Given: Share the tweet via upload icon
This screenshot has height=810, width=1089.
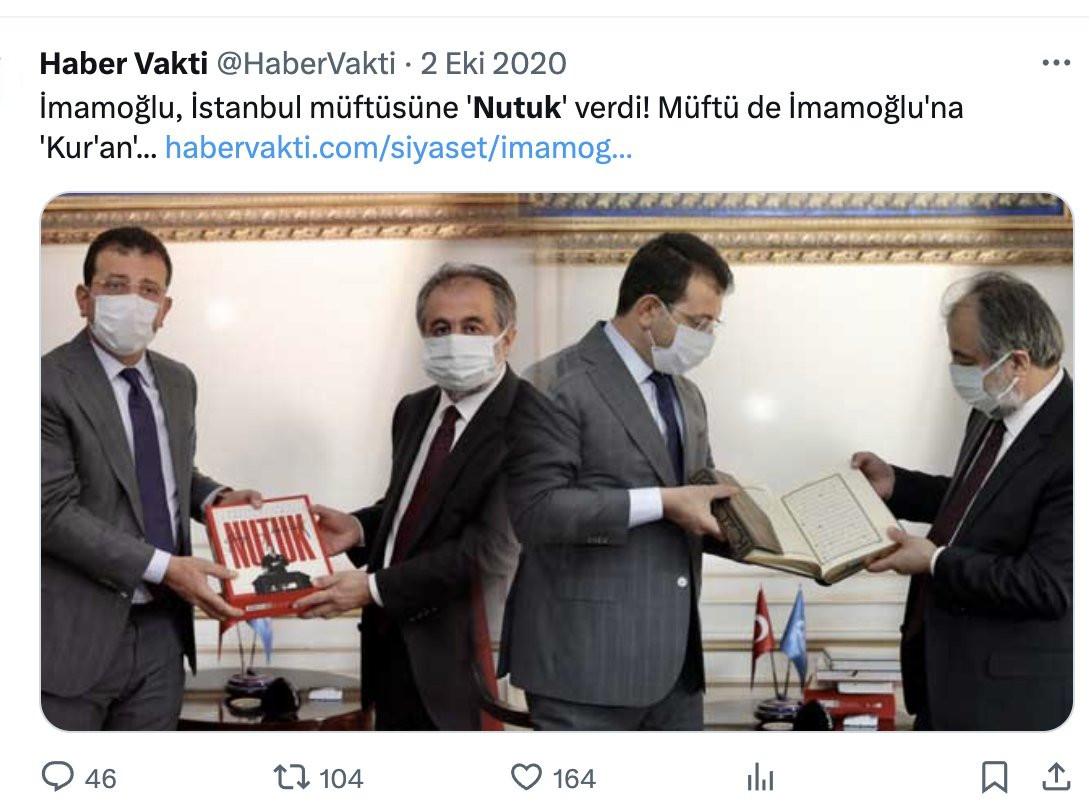Looking at the screenshot, I should (1056, 777).
